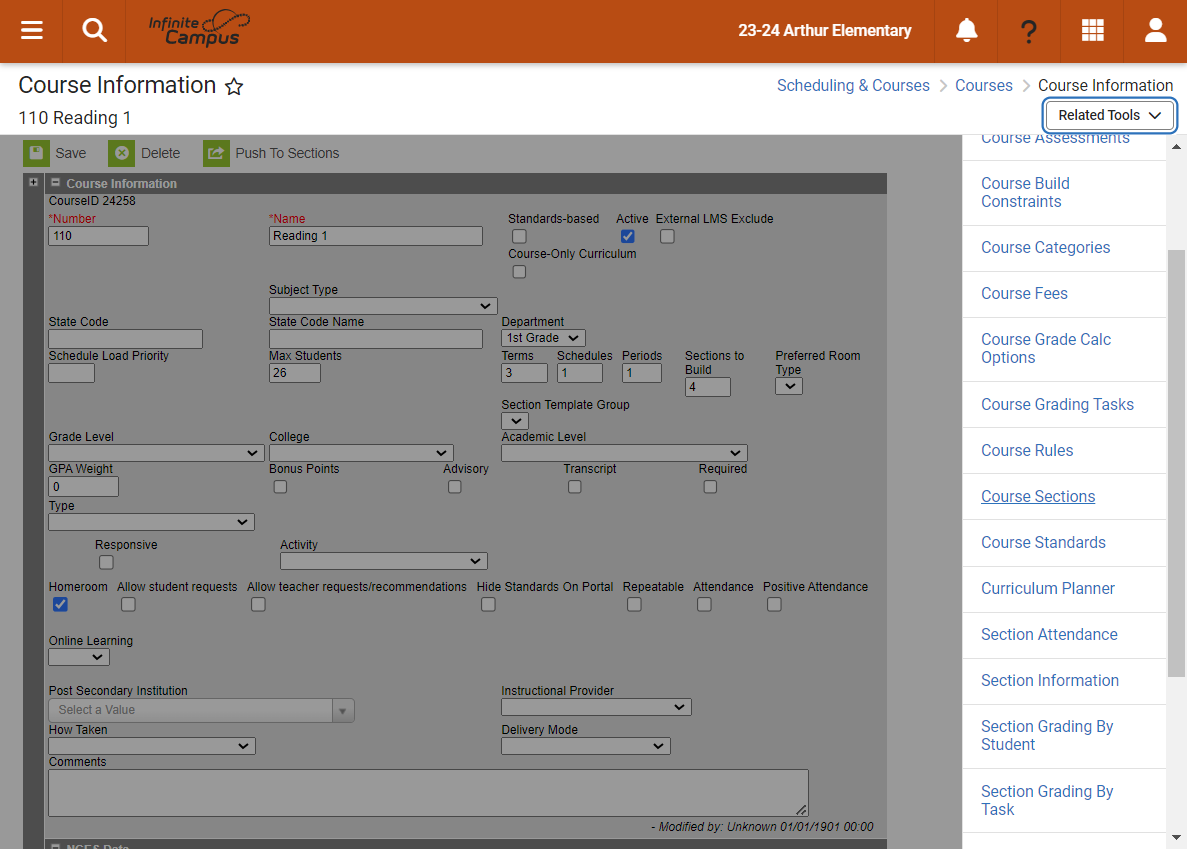Click the Push To Sections icon
This screenshot has width=1187, height=849.
(x=216, y=153)
